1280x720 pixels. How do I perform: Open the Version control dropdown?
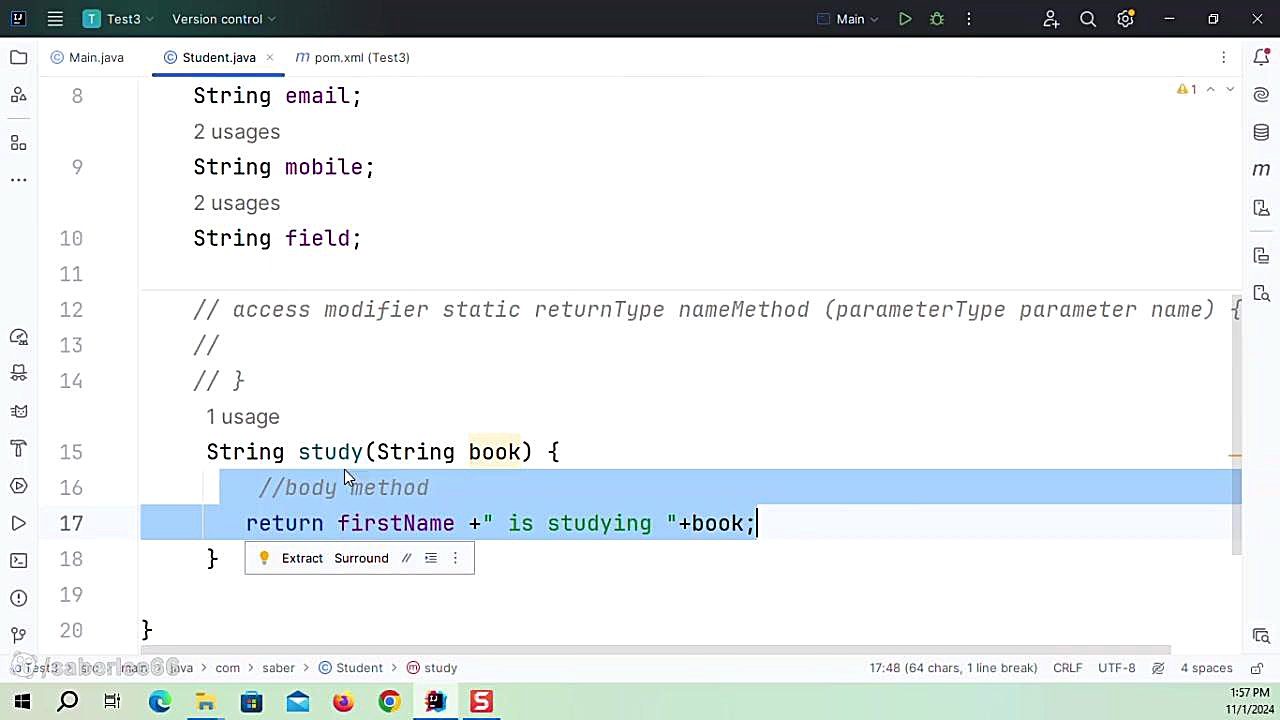click(223, 19)
